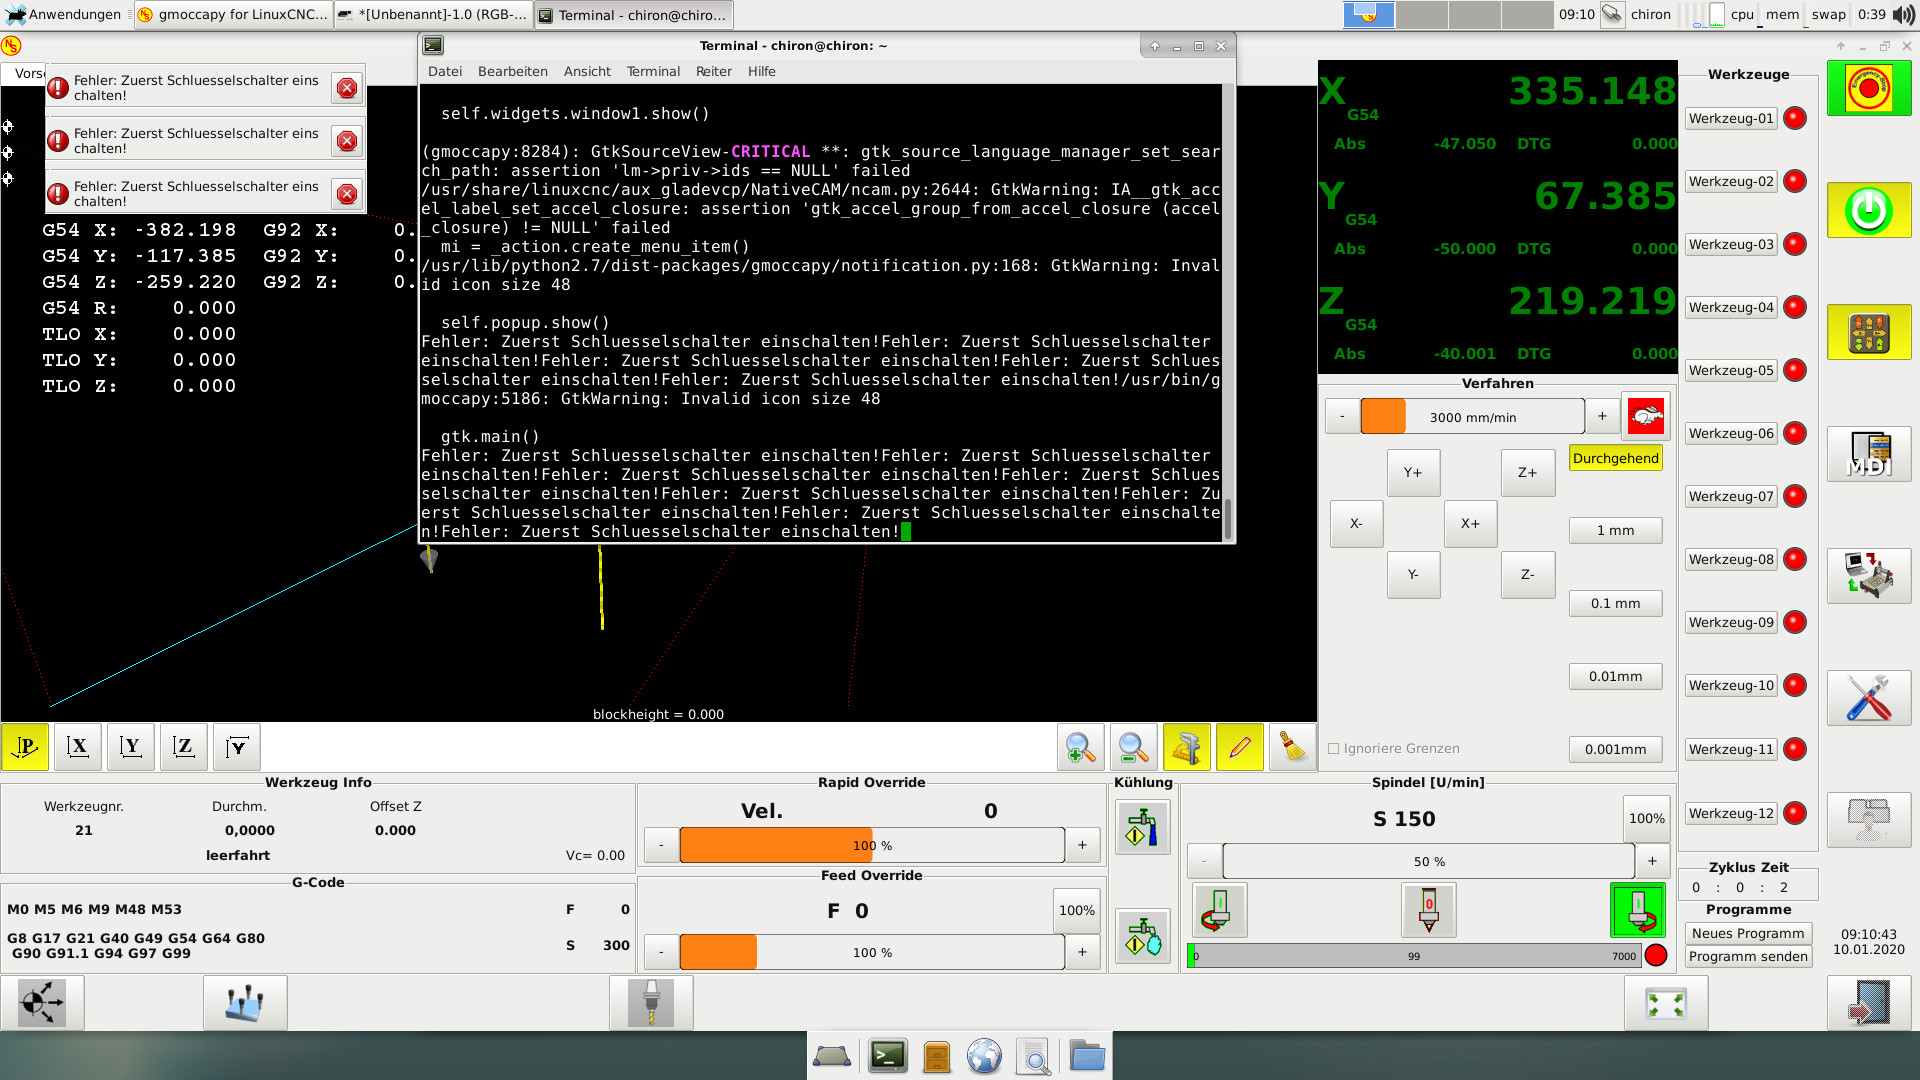Open Hilfe menu in terminal
The image size is (1920, 1080).
762,72
